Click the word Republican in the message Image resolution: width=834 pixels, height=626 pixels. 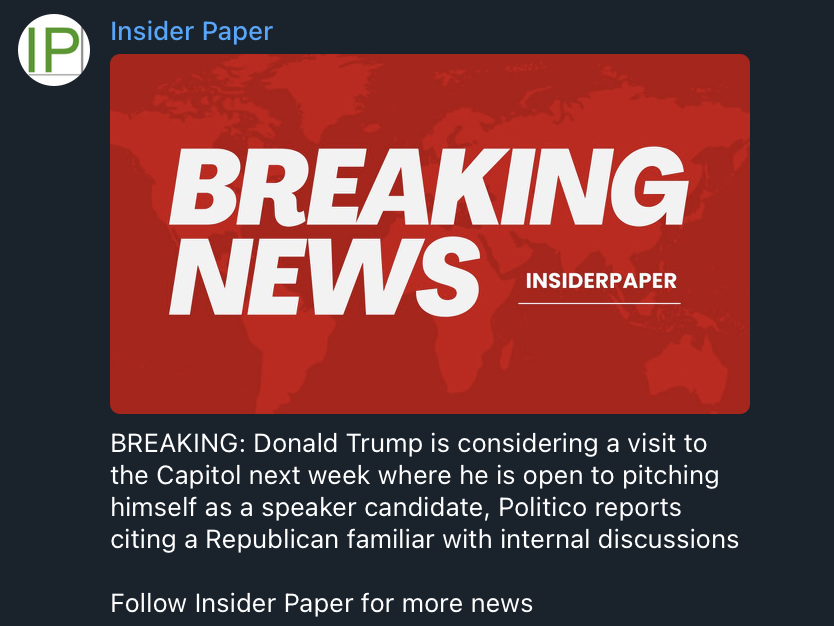(272, 539)
